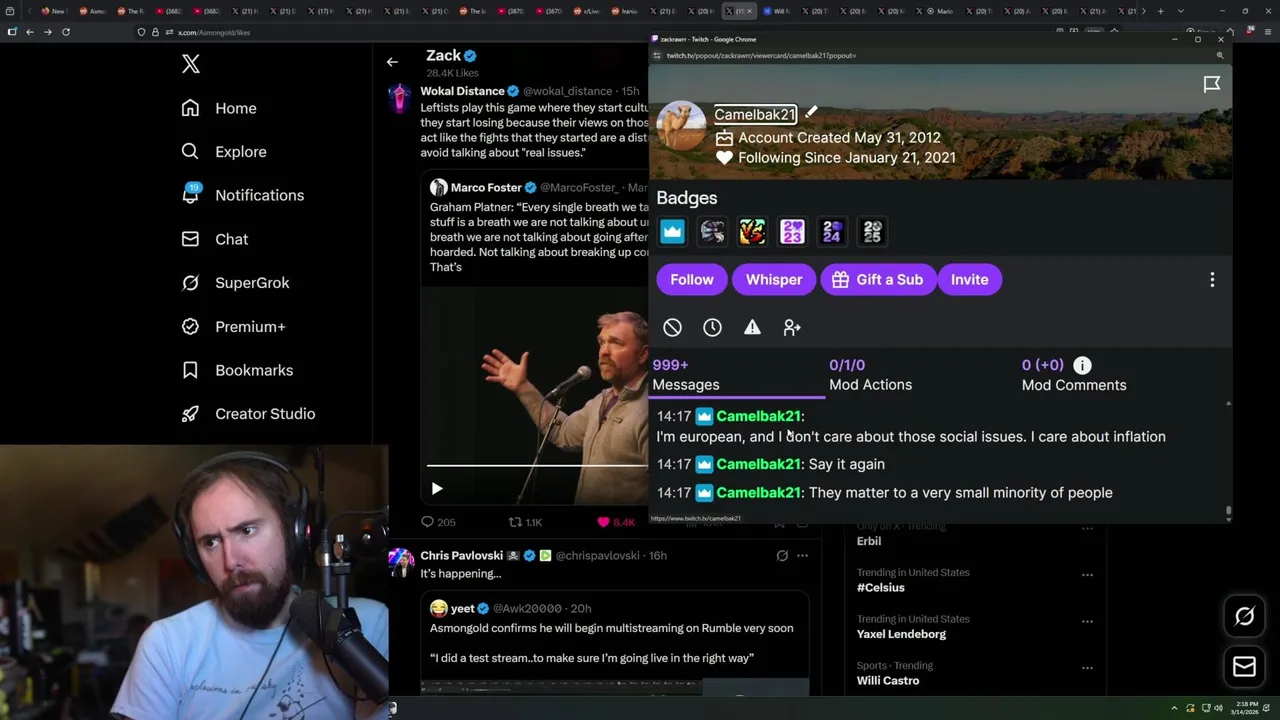Click Wokal Distance author name
Viewport: 1280px width, 720px height.
462,91
